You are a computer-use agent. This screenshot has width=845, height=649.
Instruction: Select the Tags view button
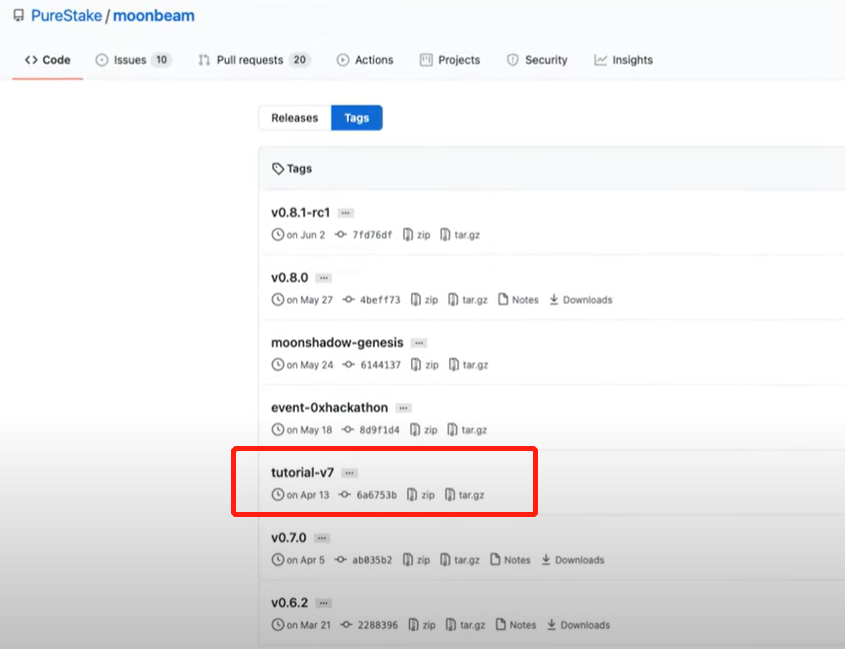(357, 118)
